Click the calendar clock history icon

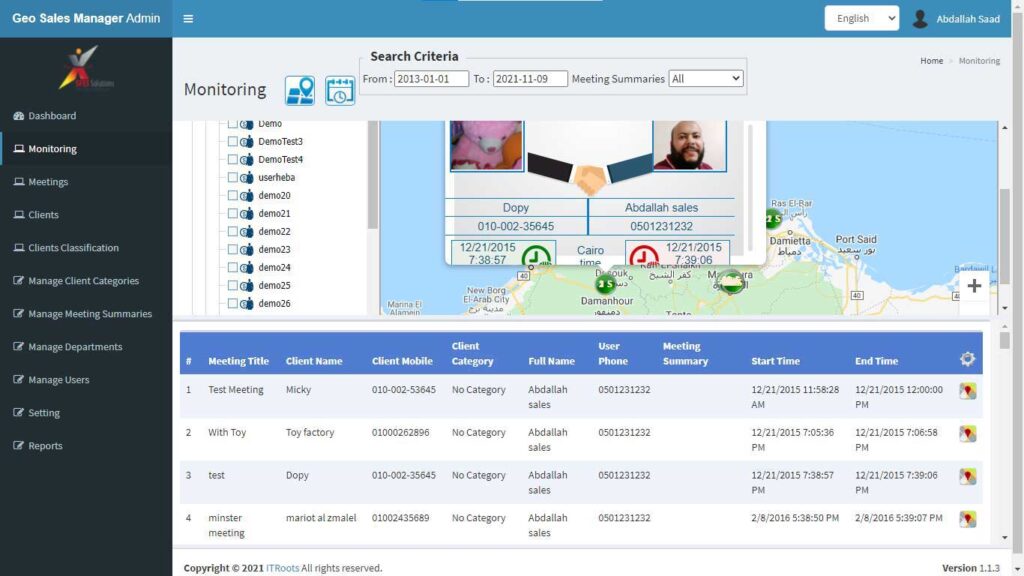point(340,90)
